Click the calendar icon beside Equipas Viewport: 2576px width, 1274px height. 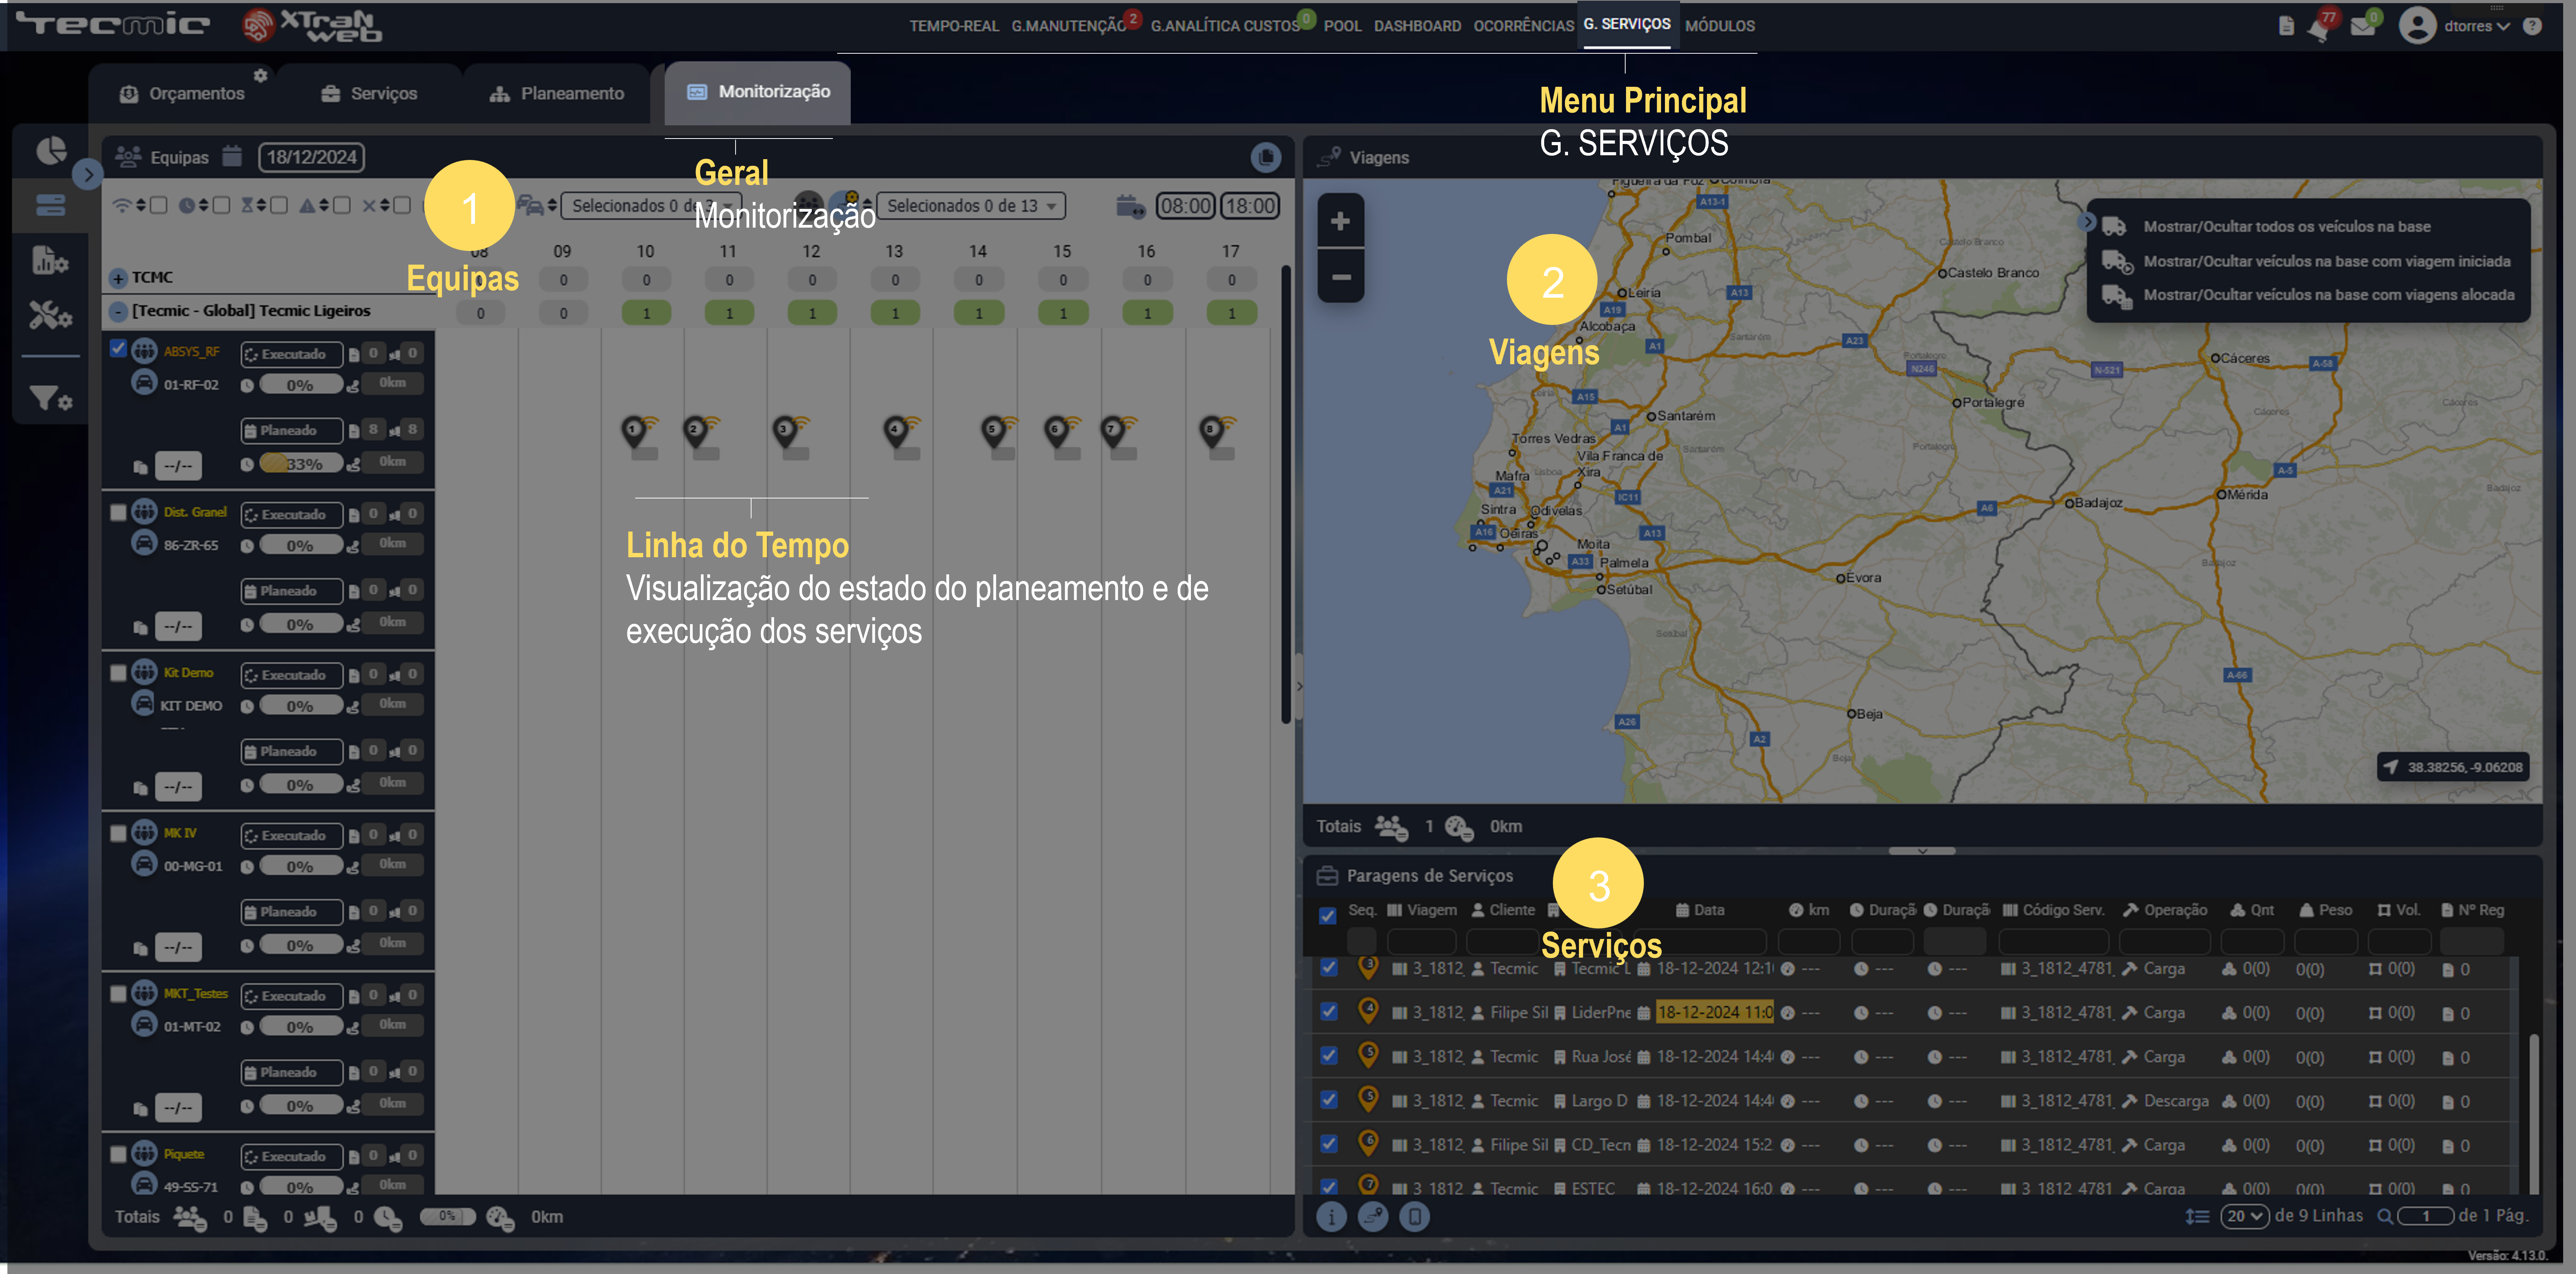point(232,156)
